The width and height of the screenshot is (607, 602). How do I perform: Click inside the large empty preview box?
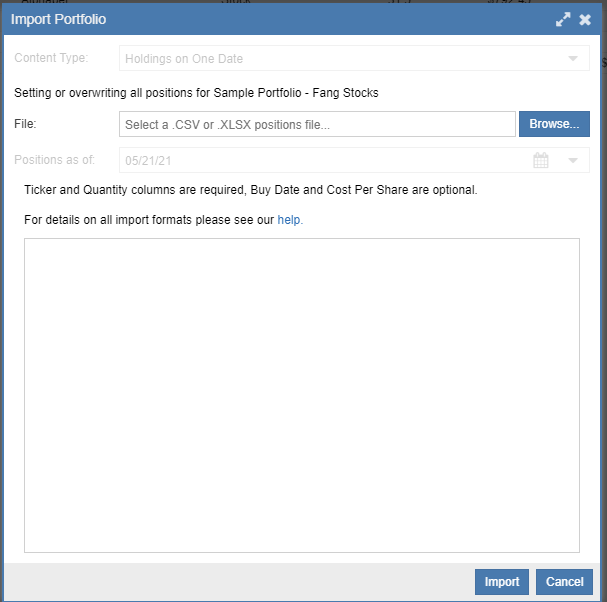pyautogui.click(x=301, y=395)
